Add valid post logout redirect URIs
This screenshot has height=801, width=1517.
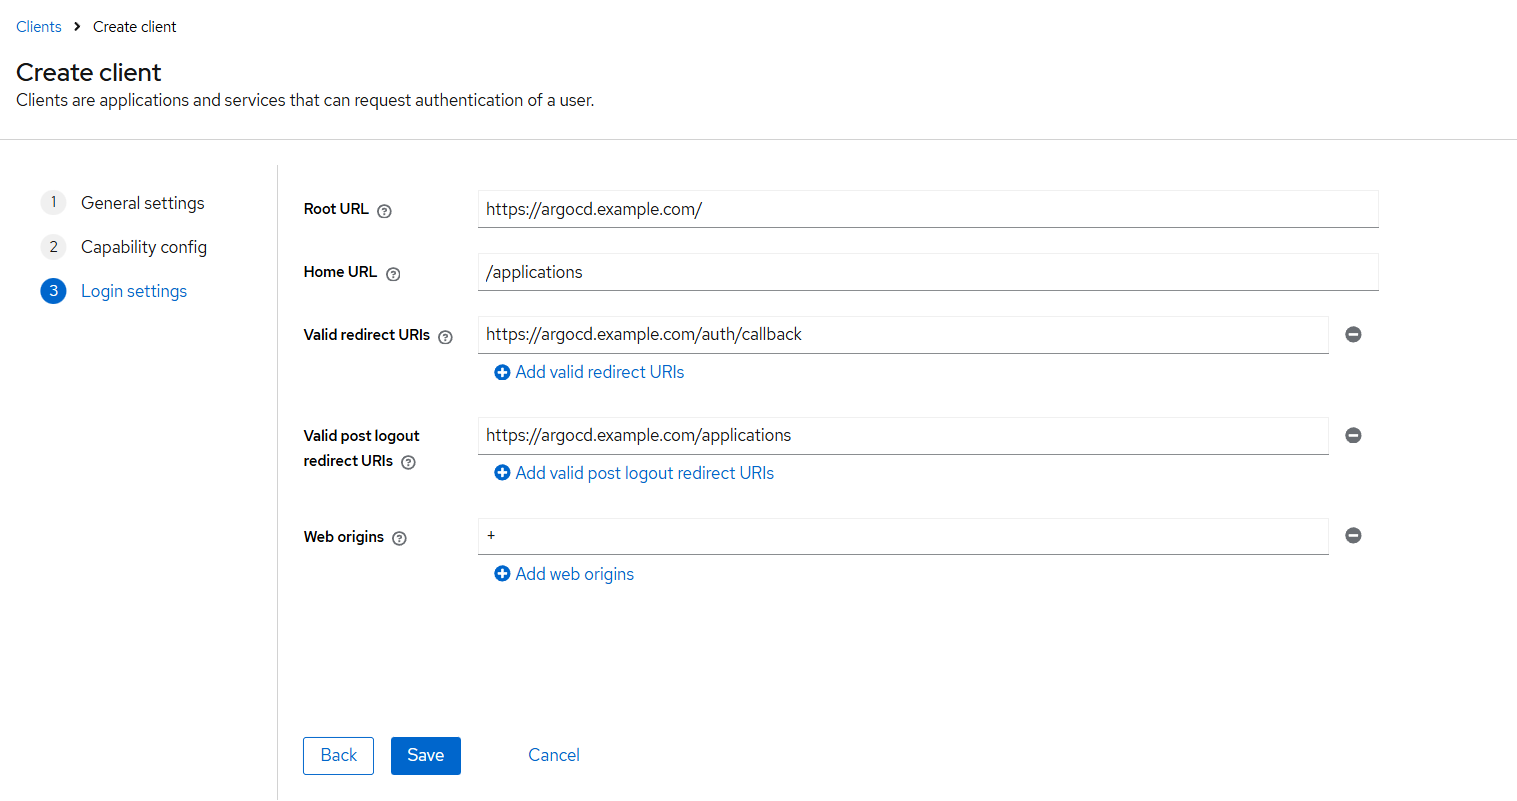(634, 473)
